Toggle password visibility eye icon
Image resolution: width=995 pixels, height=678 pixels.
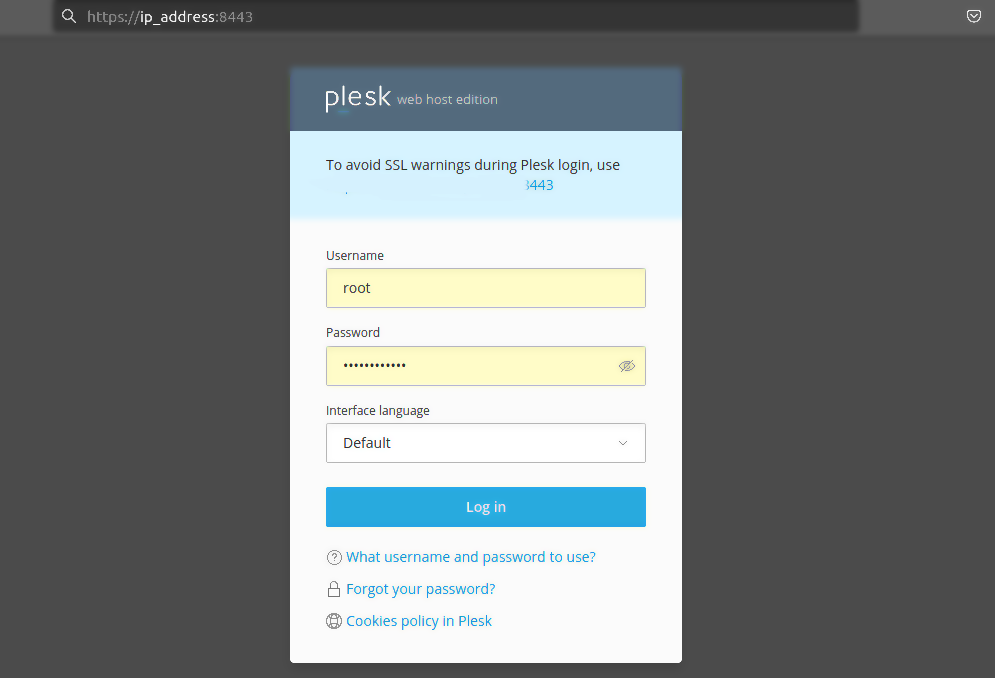[x=626, y=366]
